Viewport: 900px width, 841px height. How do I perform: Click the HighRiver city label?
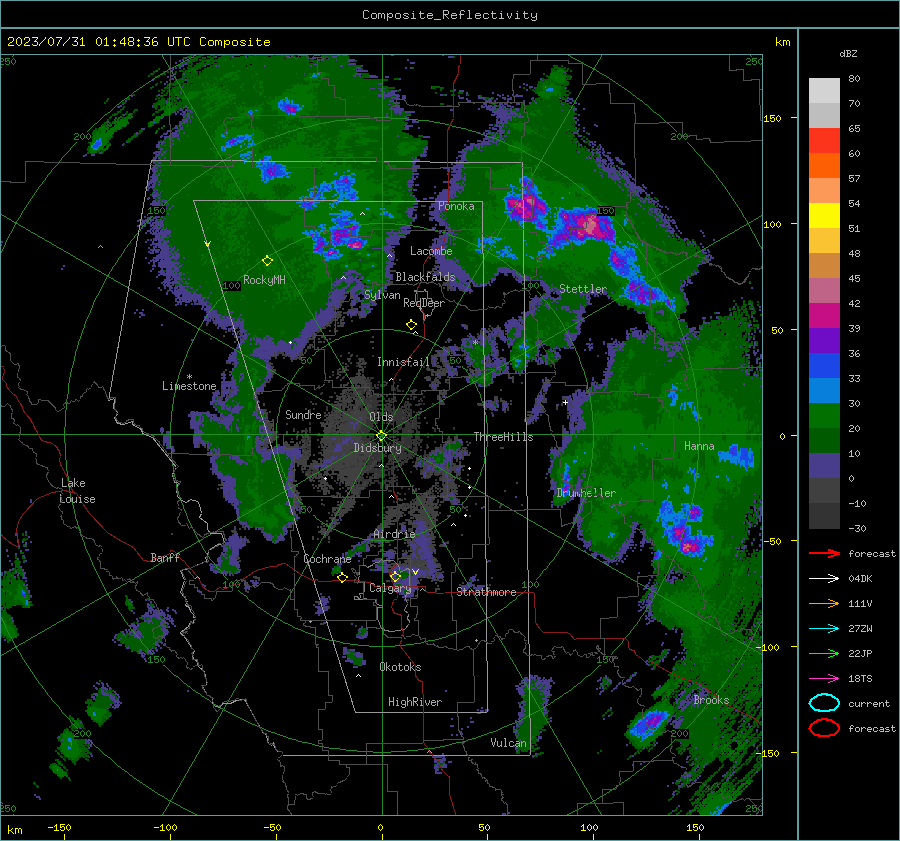pos(415,702)
